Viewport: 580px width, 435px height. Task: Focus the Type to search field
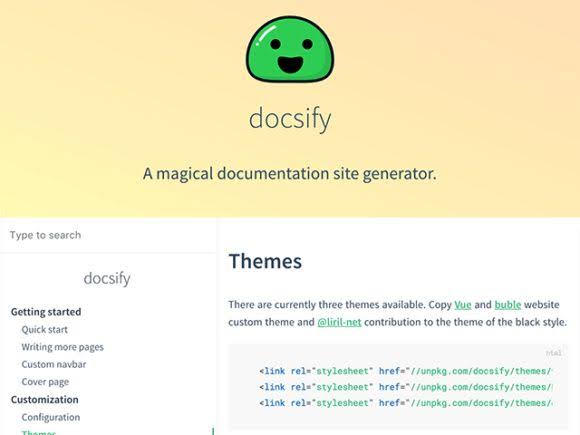tap(107, 235)
